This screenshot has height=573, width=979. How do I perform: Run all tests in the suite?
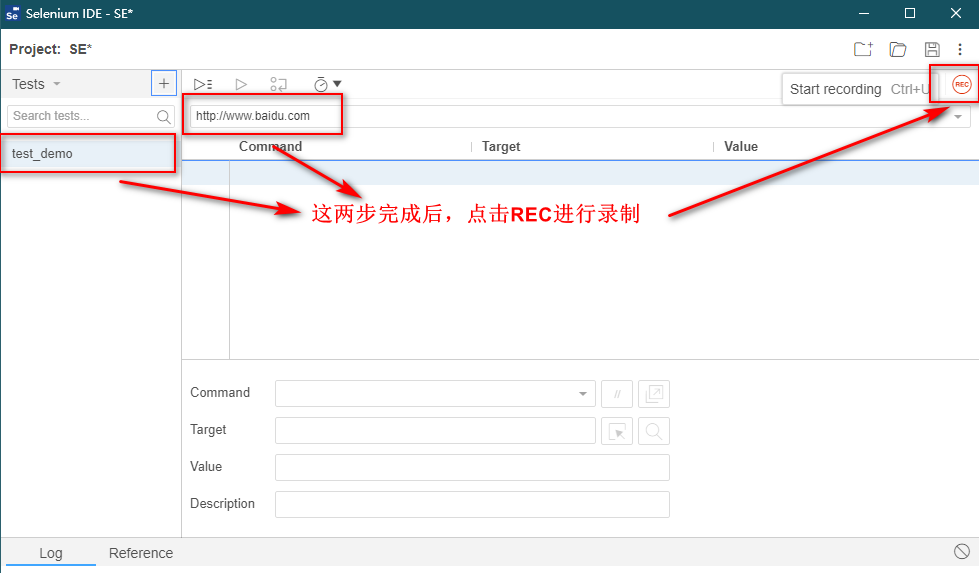pyautogui.click(x=203, y=85)
